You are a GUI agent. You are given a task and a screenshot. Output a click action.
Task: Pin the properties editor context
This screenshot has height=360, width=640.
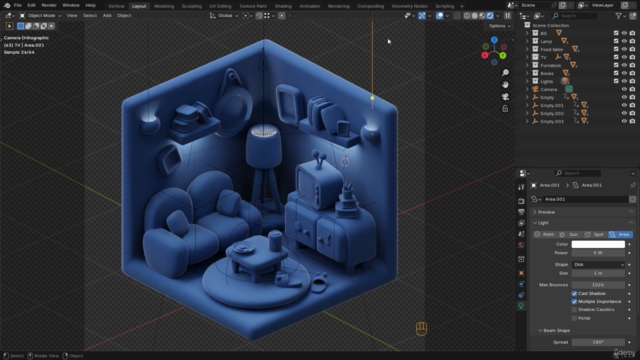(633, 185)
